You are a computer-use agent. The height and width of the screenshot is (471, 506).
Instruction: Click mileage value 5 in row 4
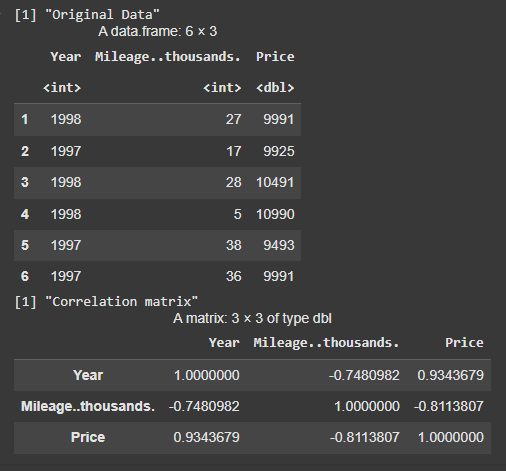click(x=237, y=214)
